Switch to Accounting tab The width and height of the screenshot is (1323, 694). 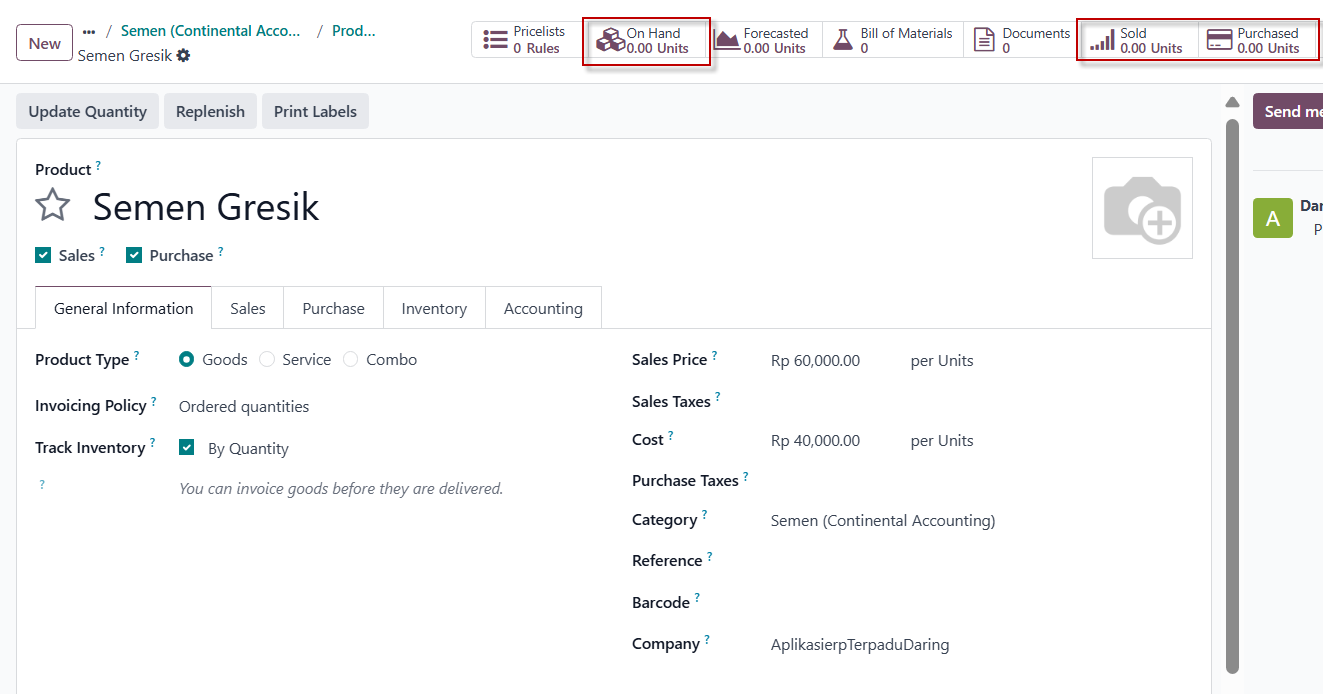point(543,308)
